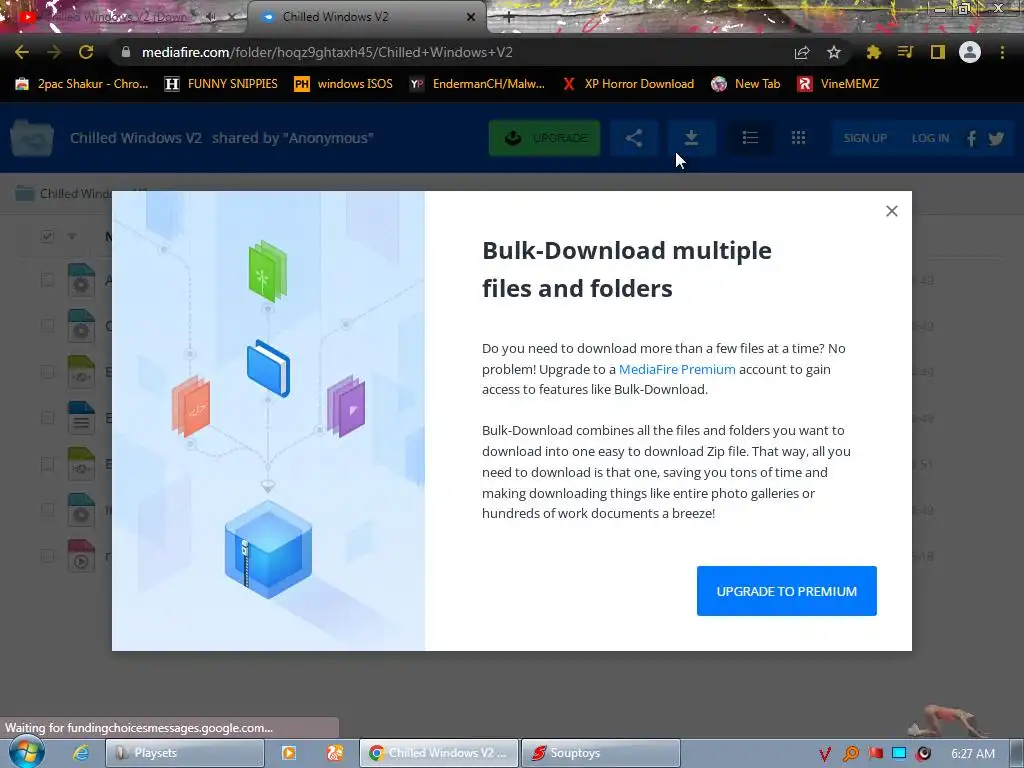This screenshot has width=1024, height=768.
Task: Open the New Tab bookmark
Action: coord(746,84)
